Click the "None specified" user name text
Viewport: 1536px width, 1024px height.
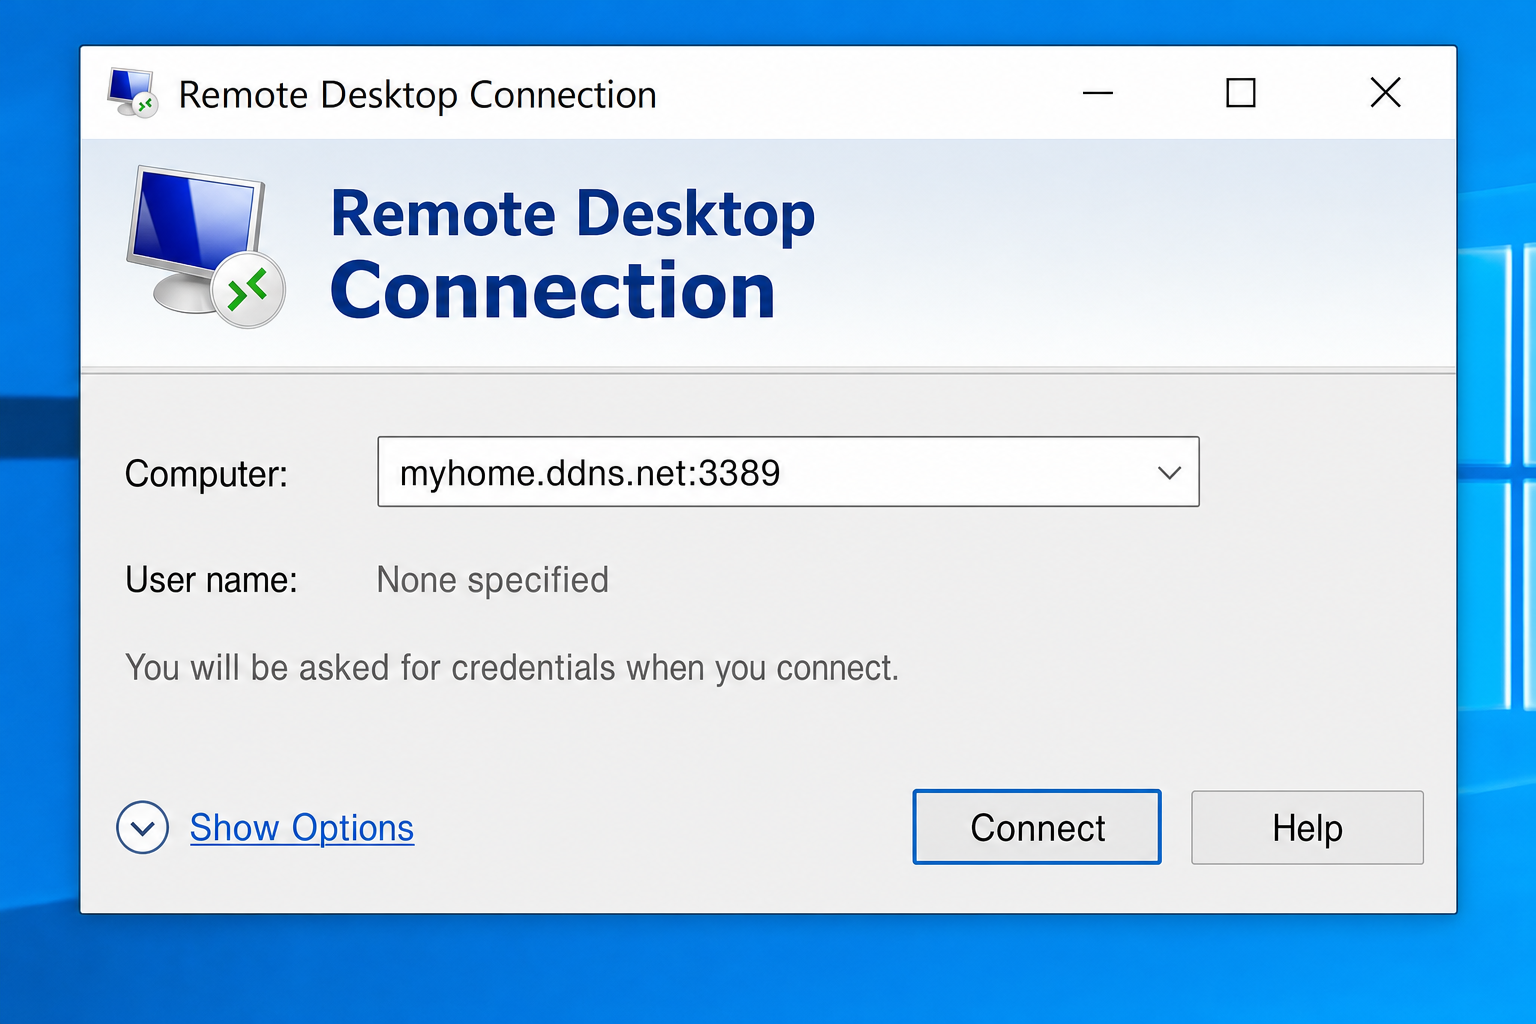point(492,580)
